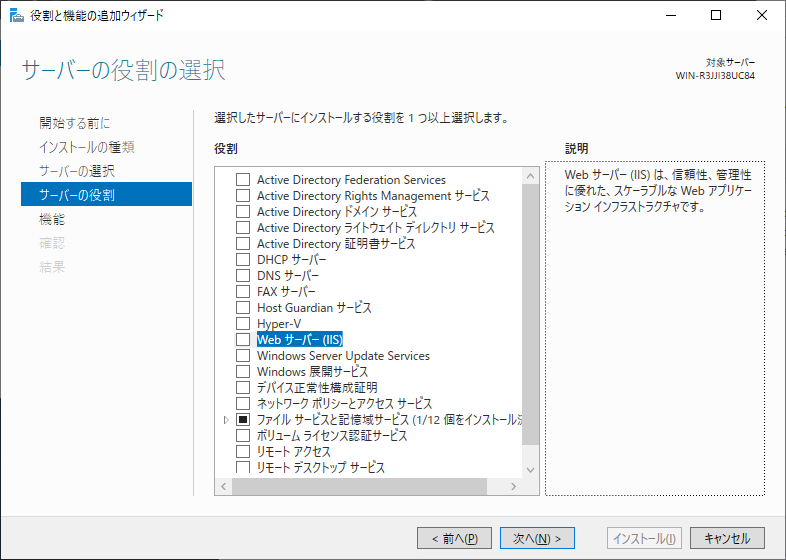This screenshot has height=560, width=786.
Task: Click the < 前へ(P) button
Action: point(453,538)
